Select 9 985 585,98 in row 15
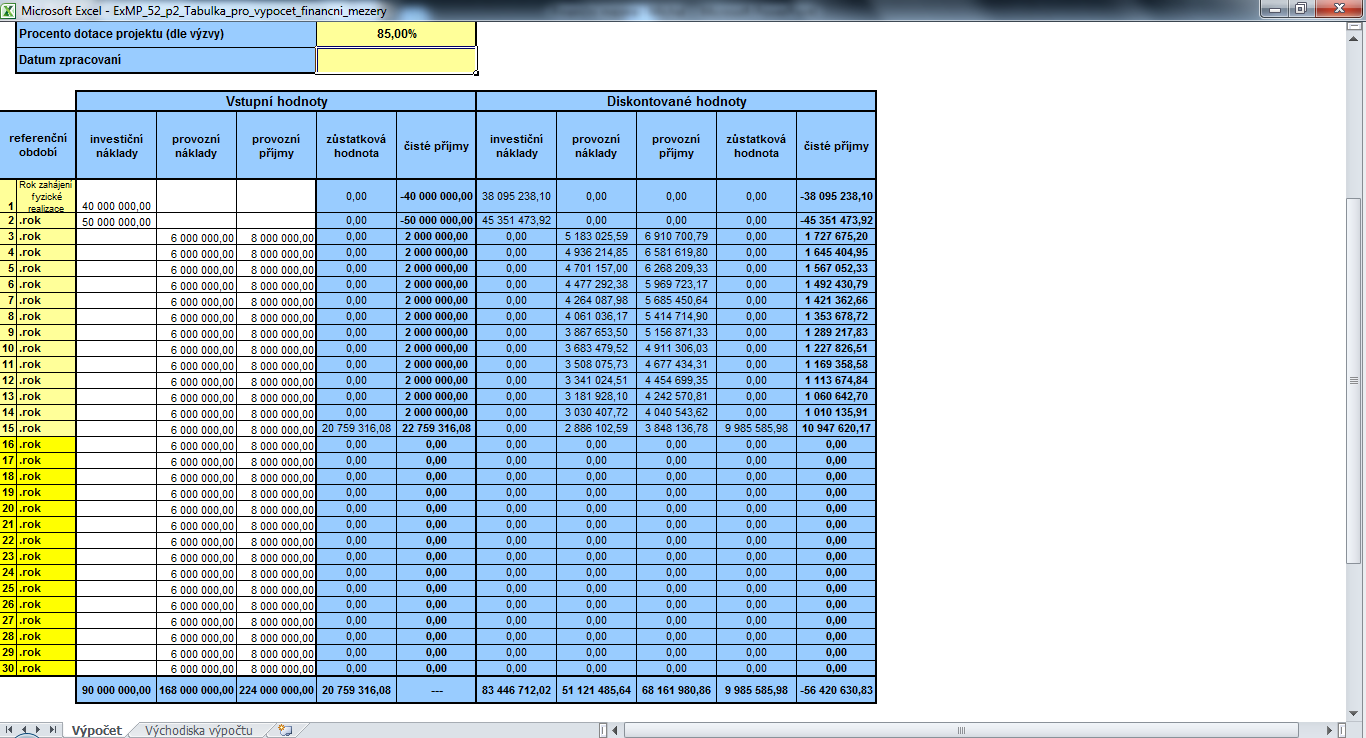This screenshot has width=1366, height=738. point(756,428)
